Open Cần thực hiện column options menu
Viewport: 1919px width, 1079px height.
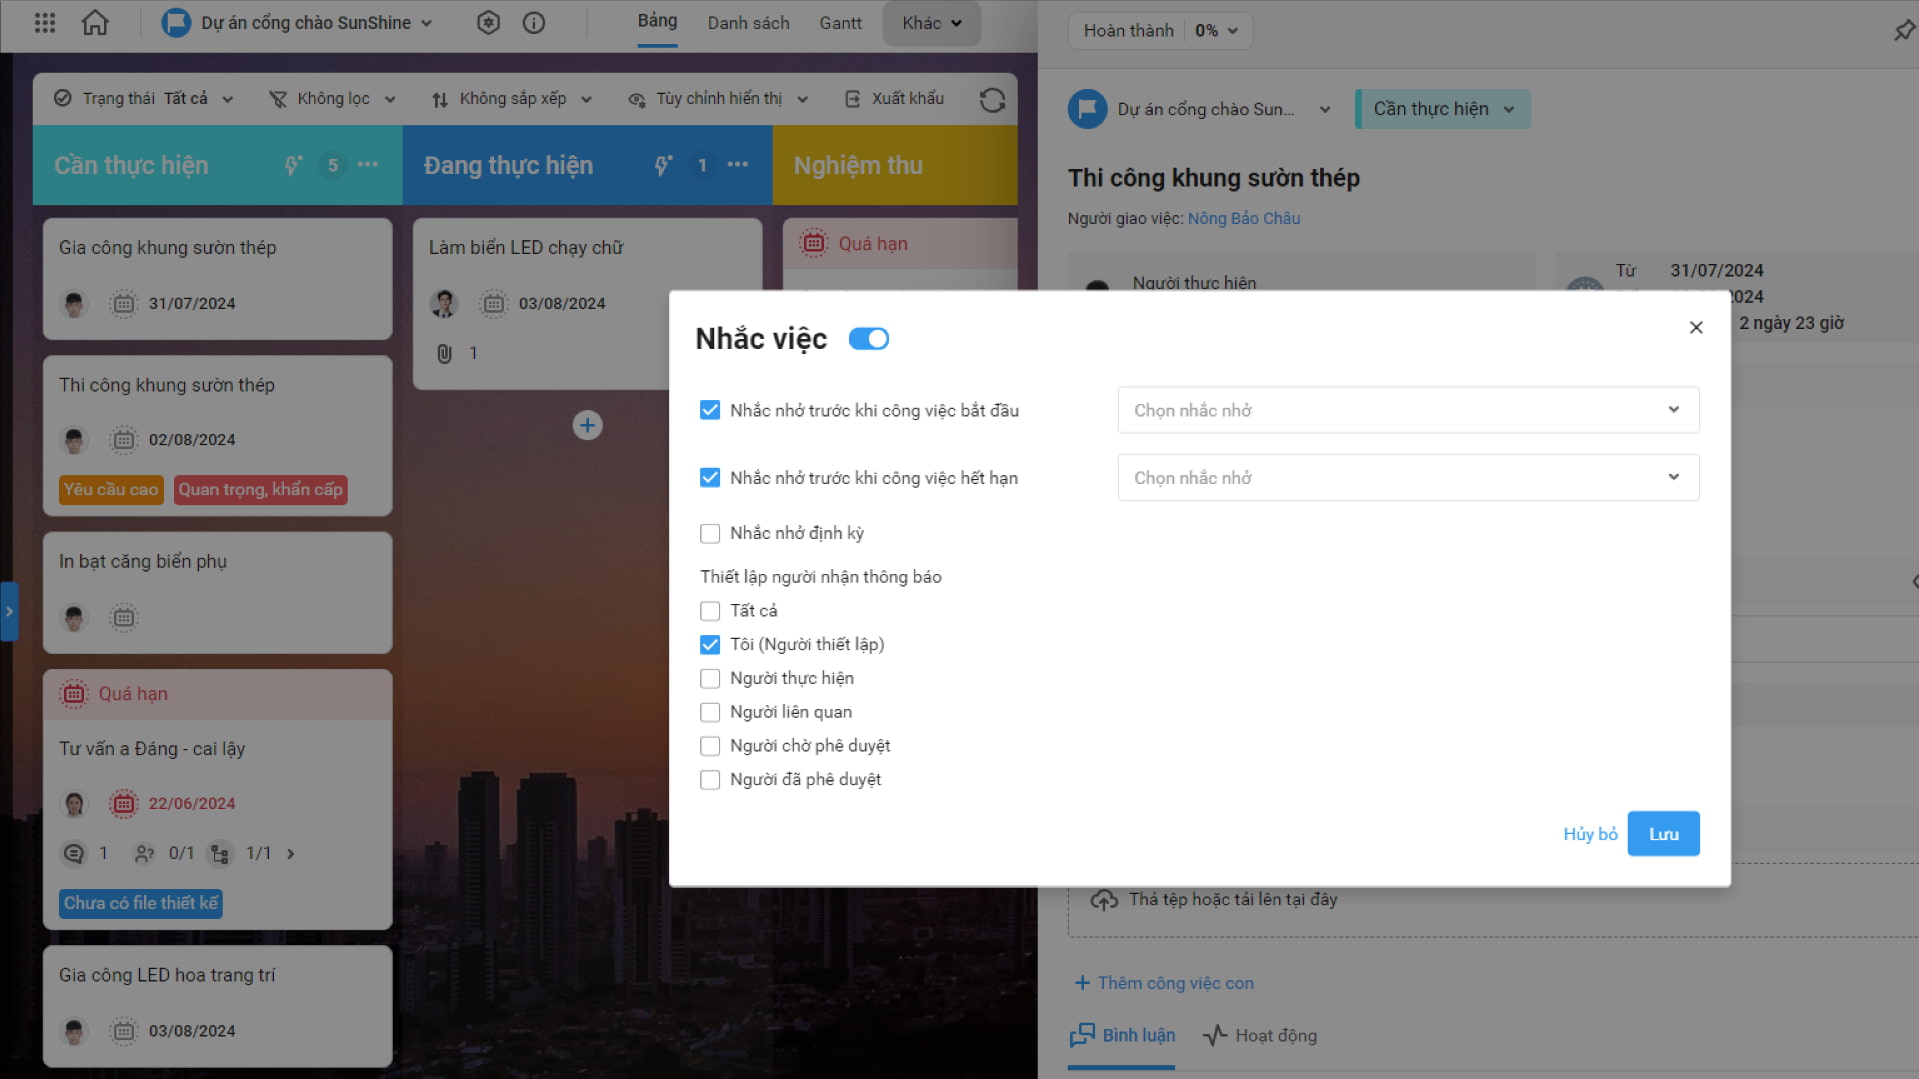(x=368, y=164)
